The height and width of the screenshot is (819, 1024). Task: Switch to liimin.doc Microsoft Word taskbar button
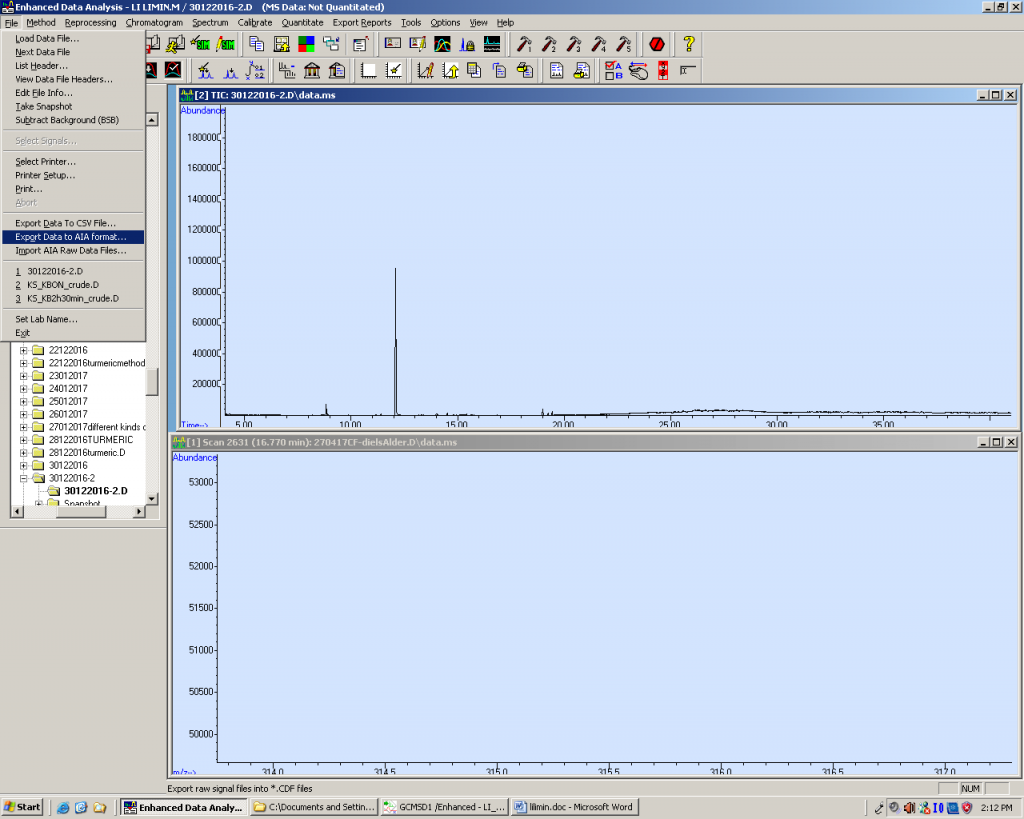click(574, 807)
